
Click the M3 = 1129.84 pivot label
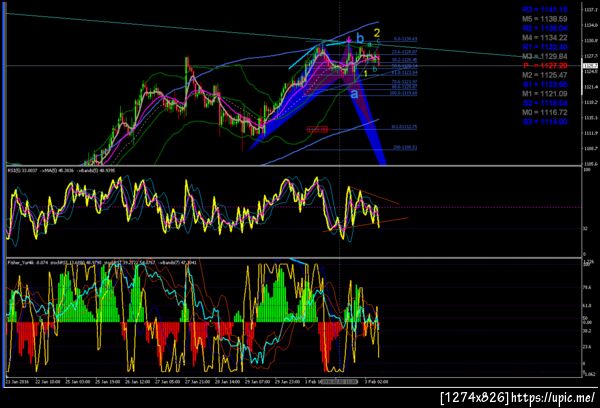coord(545,56)
